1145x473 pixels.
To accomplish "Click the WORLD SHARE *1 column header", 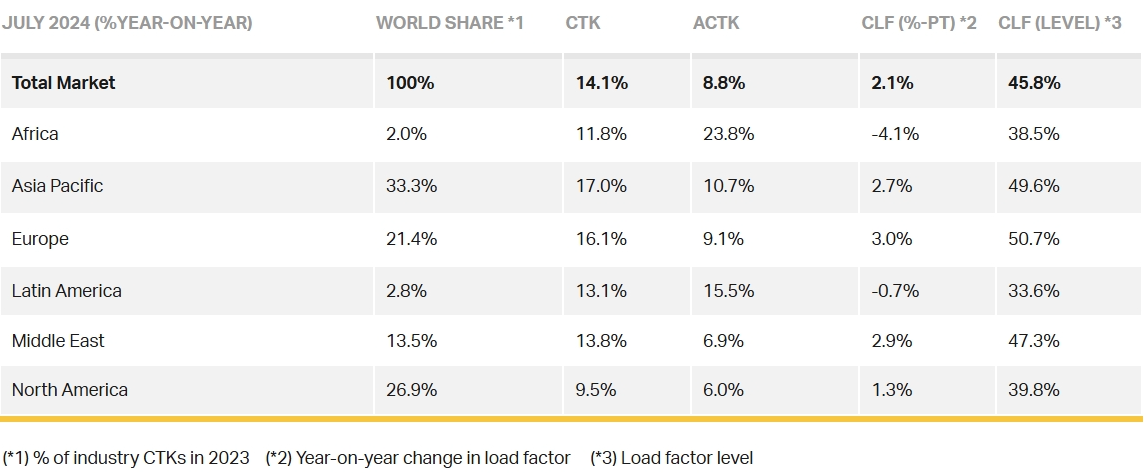I will pos(450,23).
